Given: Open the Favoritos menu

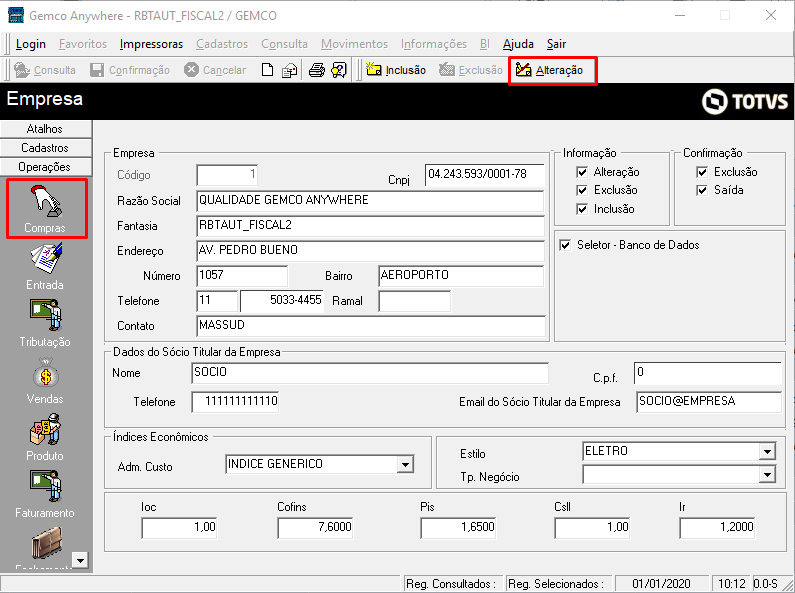Looking at the screenshot, I should click(x=83, y=44).
